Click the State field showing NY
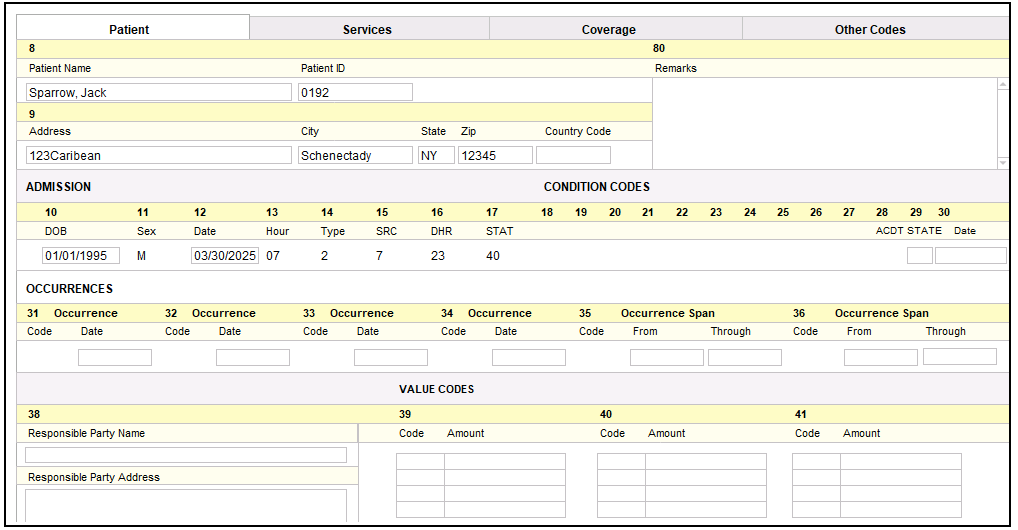 point(436,155)
